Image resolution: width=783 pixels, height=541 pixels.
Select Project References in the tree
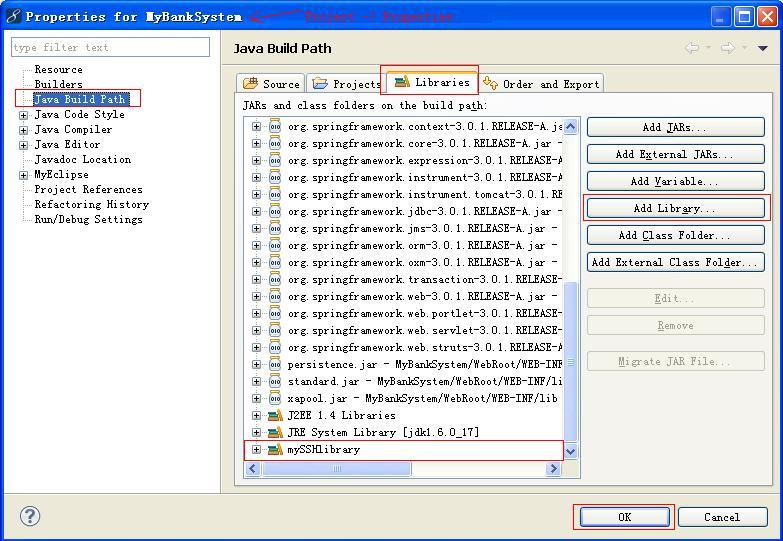(x=88, y=189)
